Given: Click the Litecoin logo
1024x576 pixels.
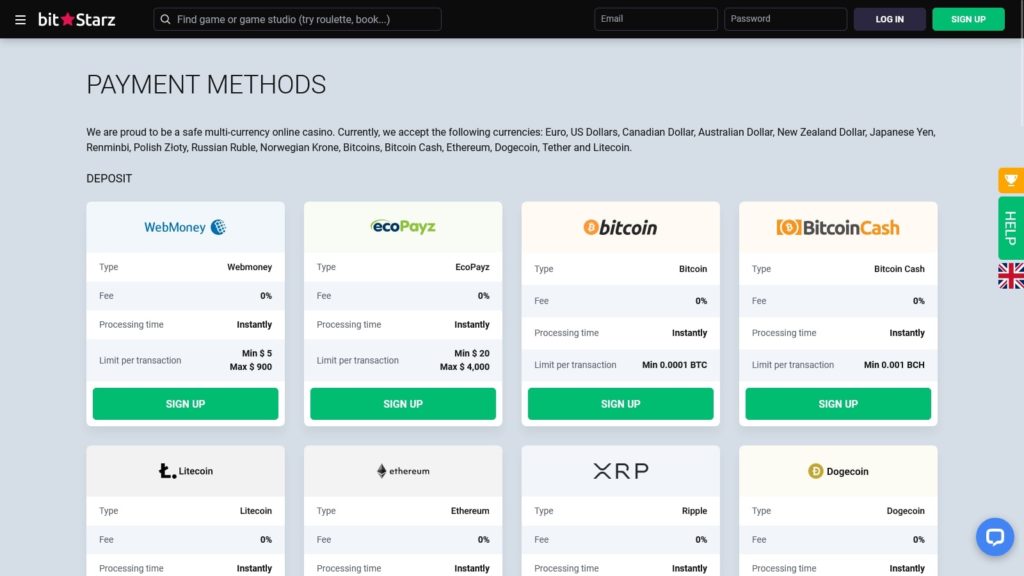Looking at the screenshot, I should click(x=185, y=471).
